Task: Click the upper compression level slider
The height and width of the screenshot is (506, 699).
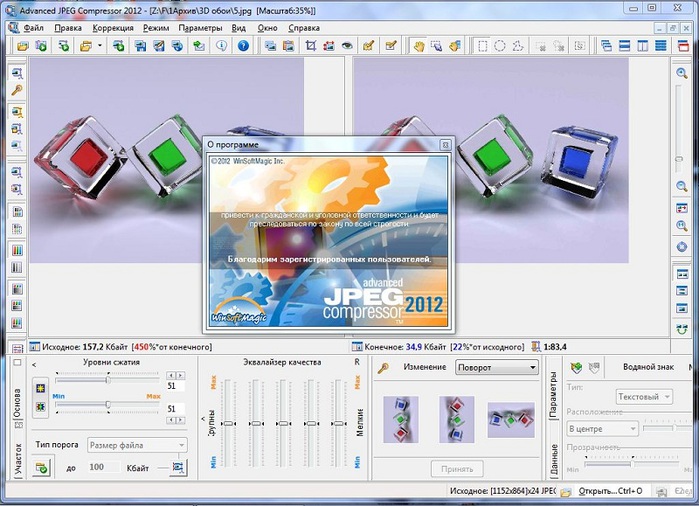Action: 107,379
